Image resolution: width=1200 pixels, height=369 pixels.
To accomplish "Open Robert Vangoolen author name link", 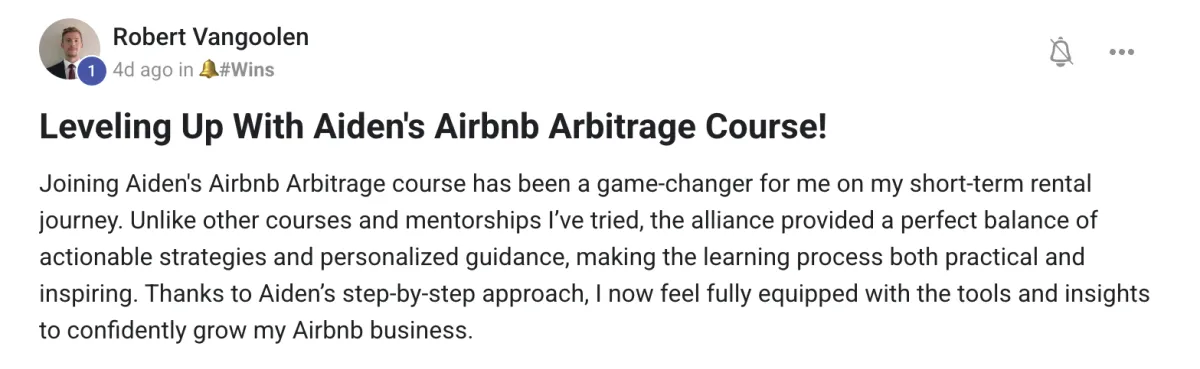I will pos(210,37).
